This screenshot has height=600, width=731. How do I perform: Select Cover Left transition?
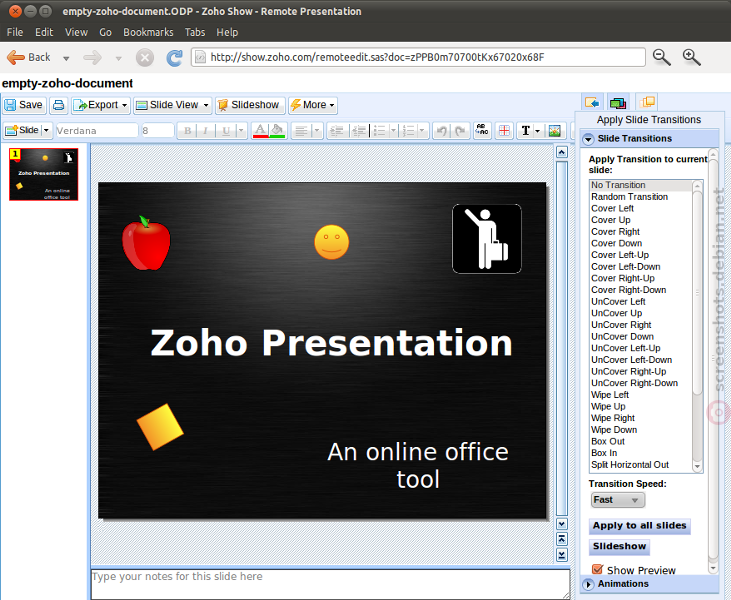tap(641, 208)
